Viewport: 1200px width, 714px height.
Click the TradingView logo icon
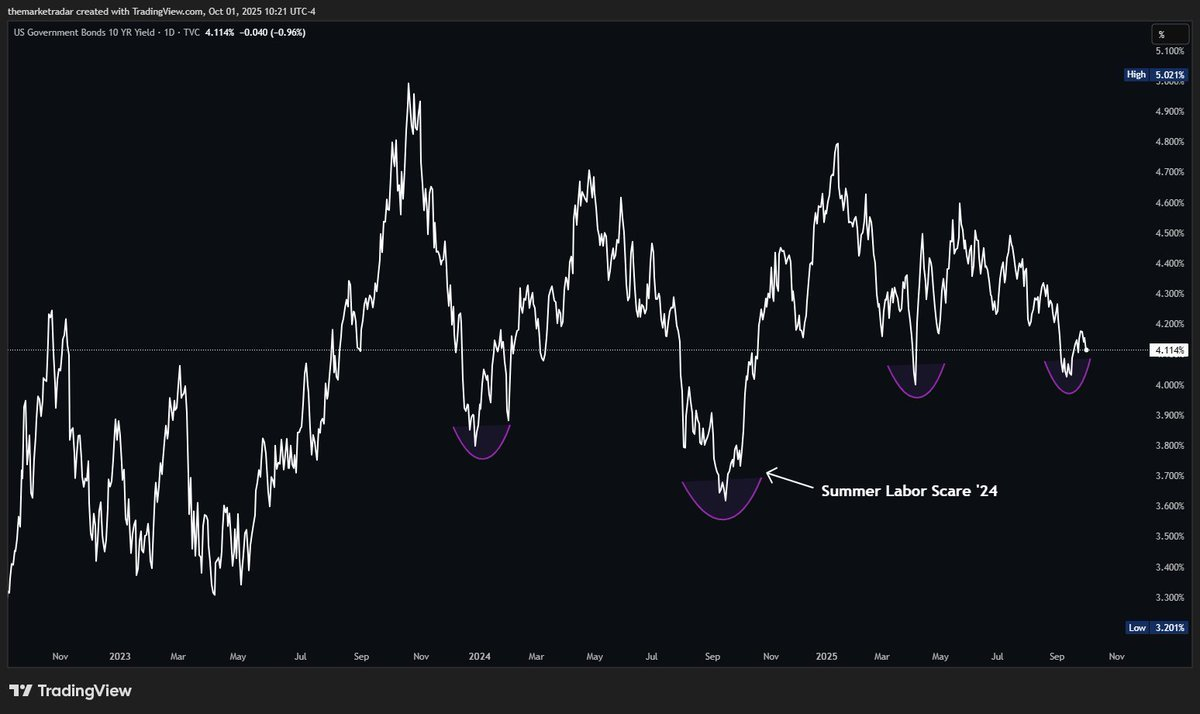pos(19,691)
